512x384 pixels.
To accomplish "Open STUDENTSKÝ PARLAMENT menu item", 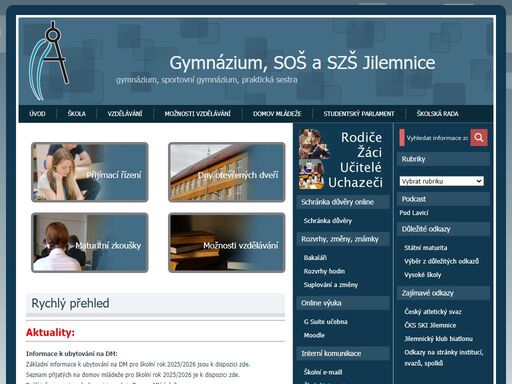I will pos(359,114).
